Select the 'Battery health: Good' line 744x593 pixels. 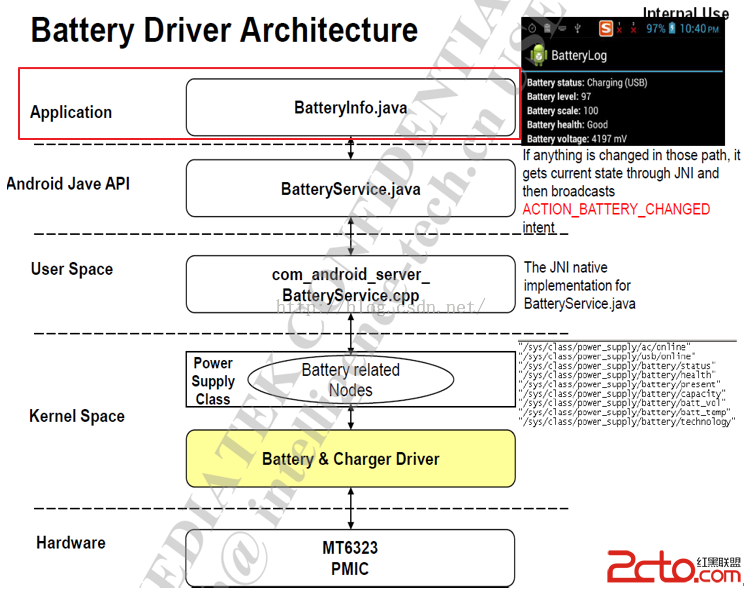click(x=567, y=125)
